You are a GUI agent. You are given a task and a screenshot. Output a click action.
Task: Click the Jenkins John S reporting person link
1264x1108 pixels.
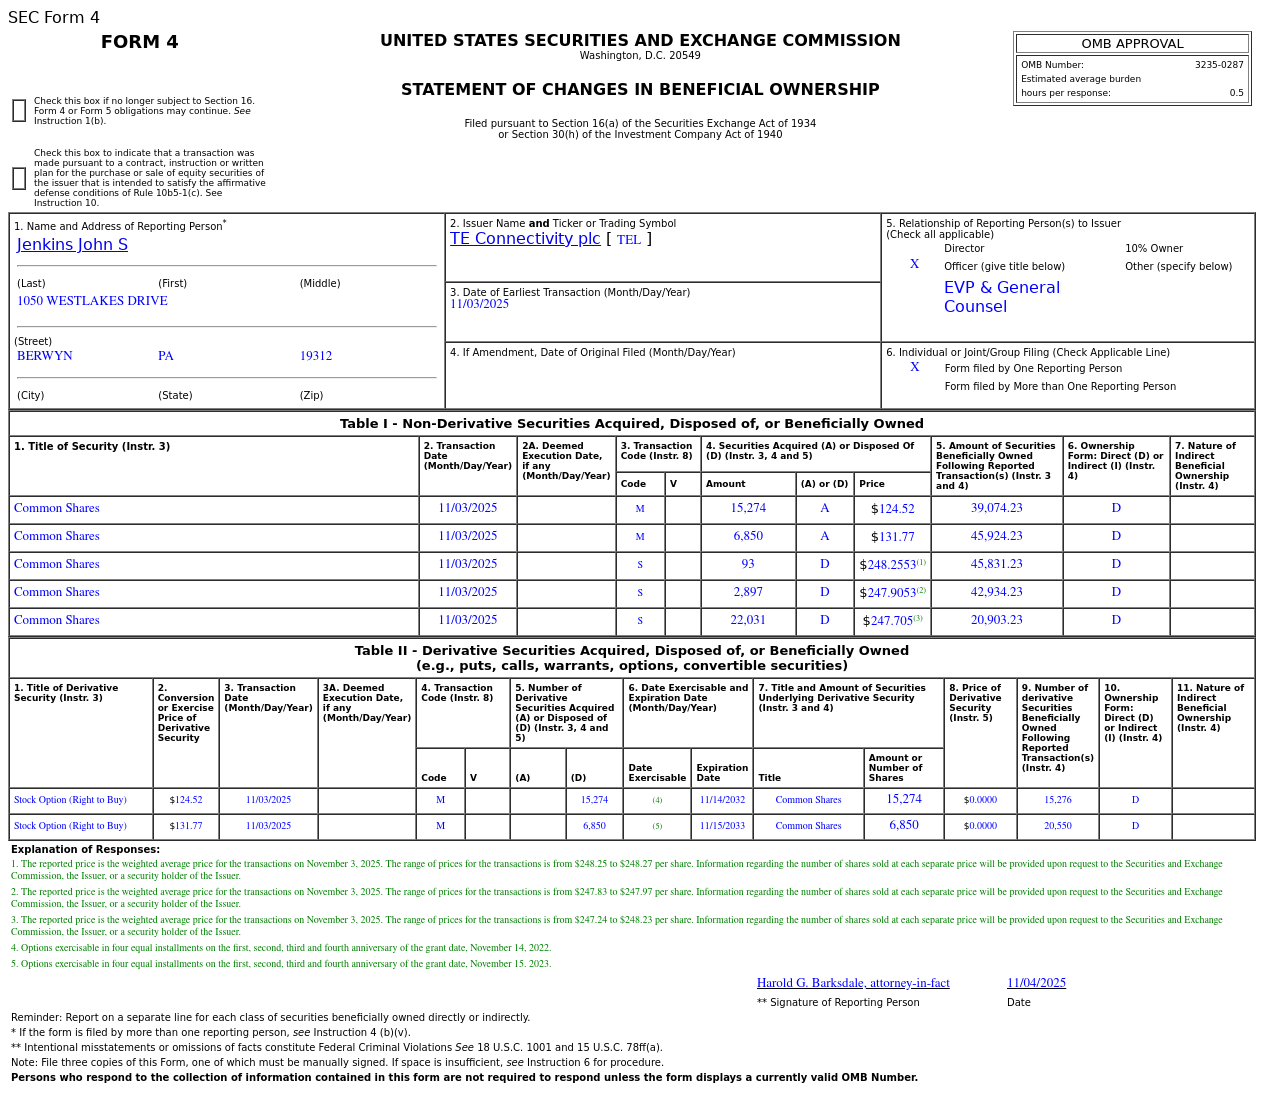click(72, 245)
